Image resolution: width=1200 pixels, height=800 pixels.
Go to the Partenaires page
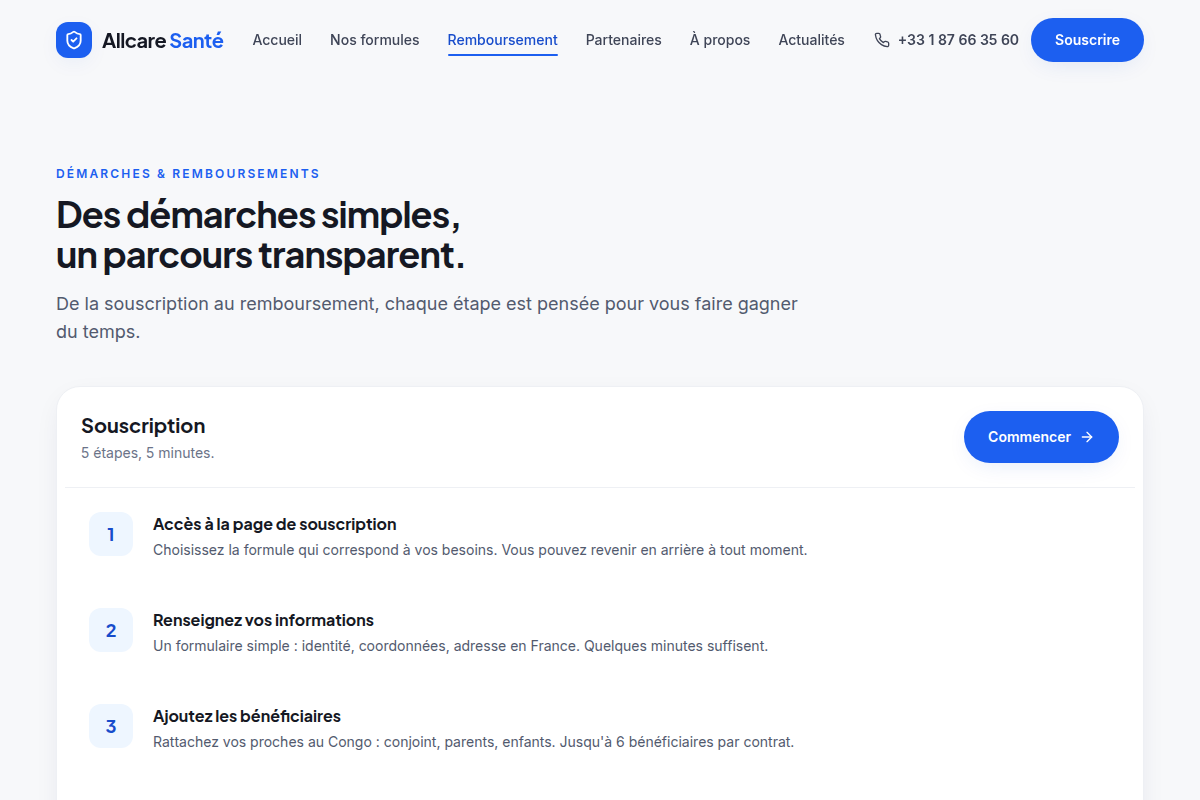point(624,40)
